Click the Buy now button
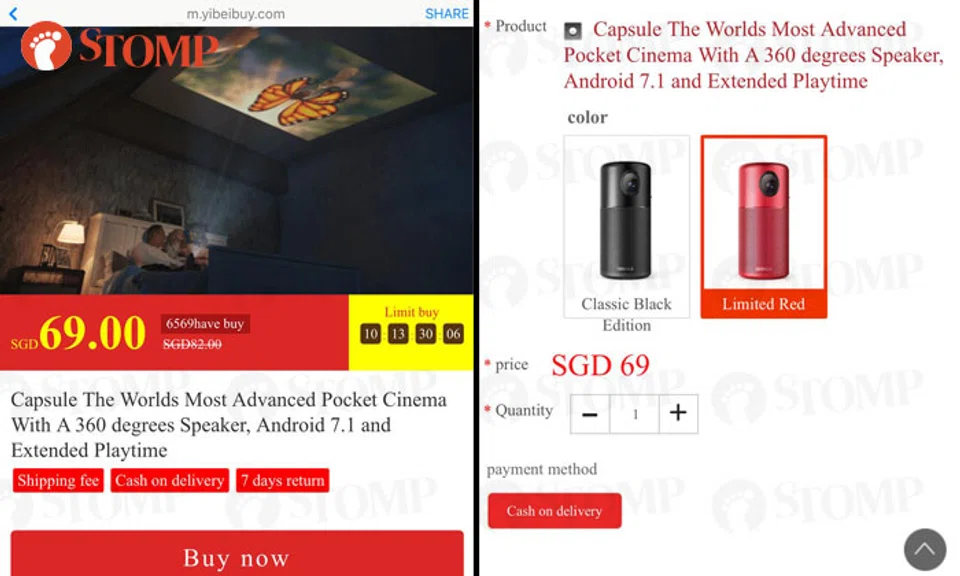Screen dimensions: 960x576 coord(237,555)
